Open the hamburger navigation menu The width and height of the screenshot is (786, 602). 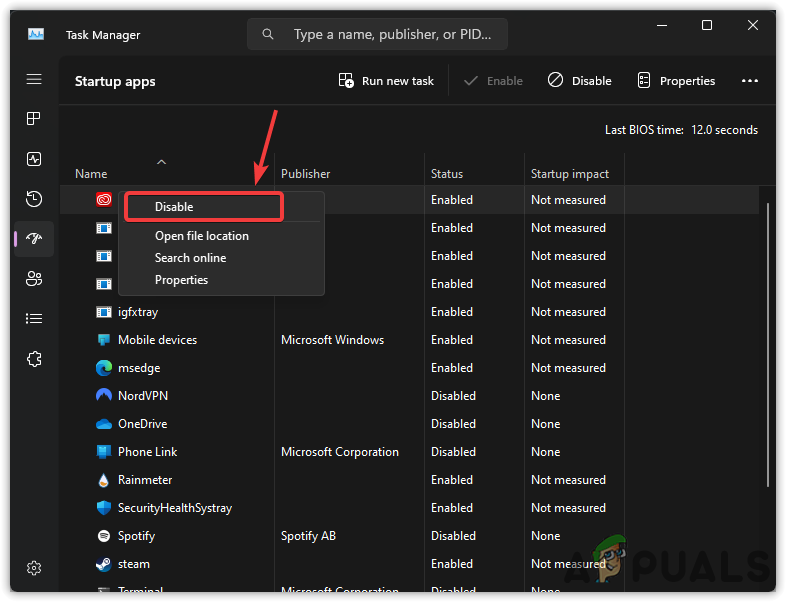click(34, 79)
